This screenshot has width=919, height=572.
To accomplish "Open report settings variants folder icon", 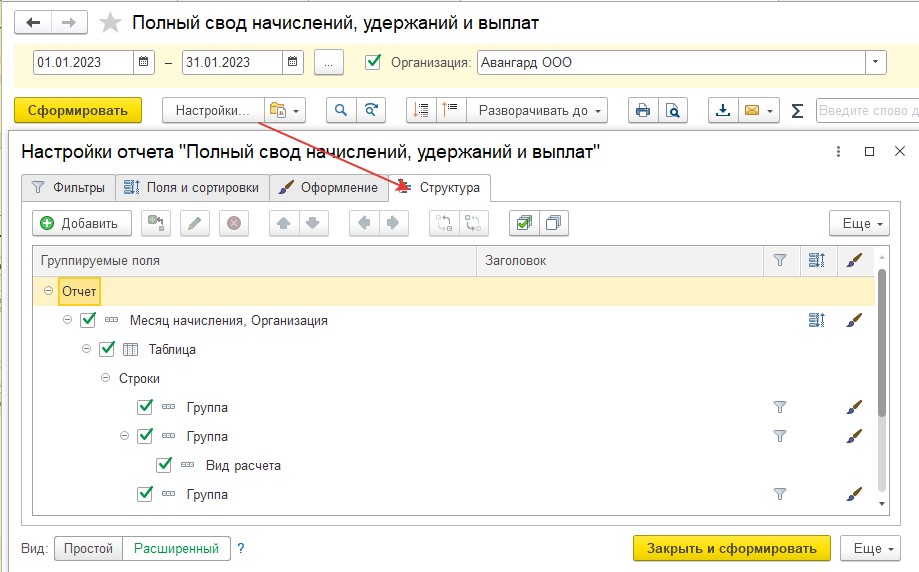I will 285,110.
